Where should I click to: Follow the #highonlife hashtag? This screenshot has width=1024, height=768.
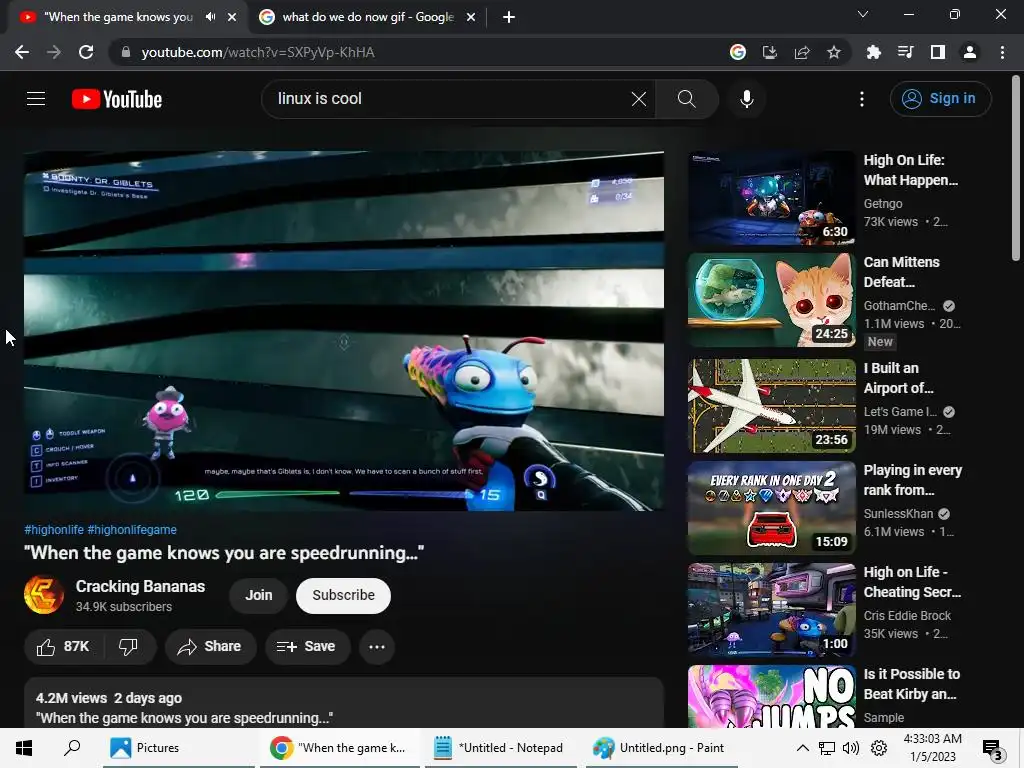click(54, 530)
